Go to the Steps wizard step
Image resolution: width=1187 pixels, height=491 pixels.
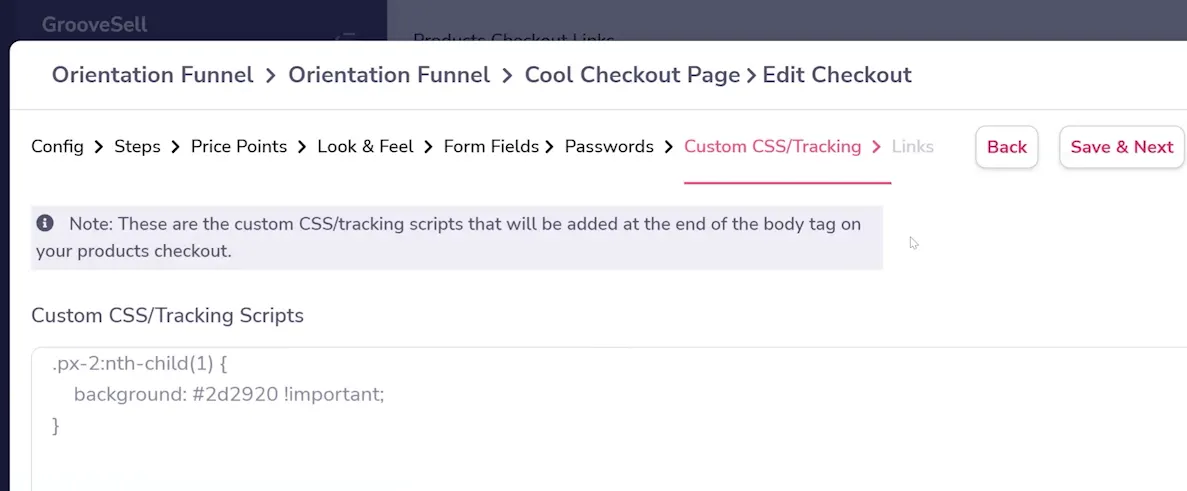tap(137, 147)
